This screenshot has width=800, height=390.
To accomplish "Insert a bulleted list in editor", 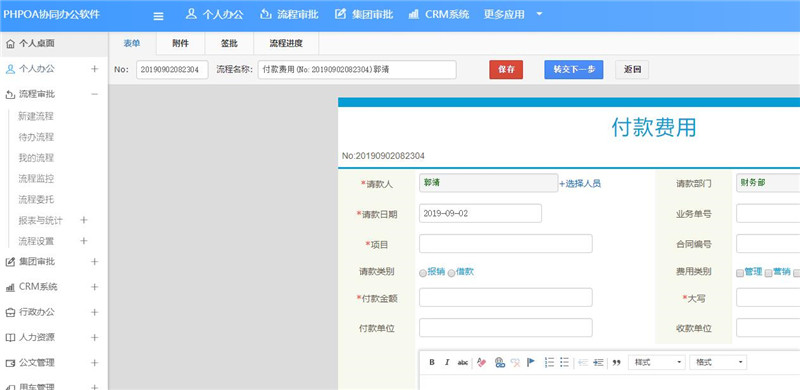I will tap(564, 362).
